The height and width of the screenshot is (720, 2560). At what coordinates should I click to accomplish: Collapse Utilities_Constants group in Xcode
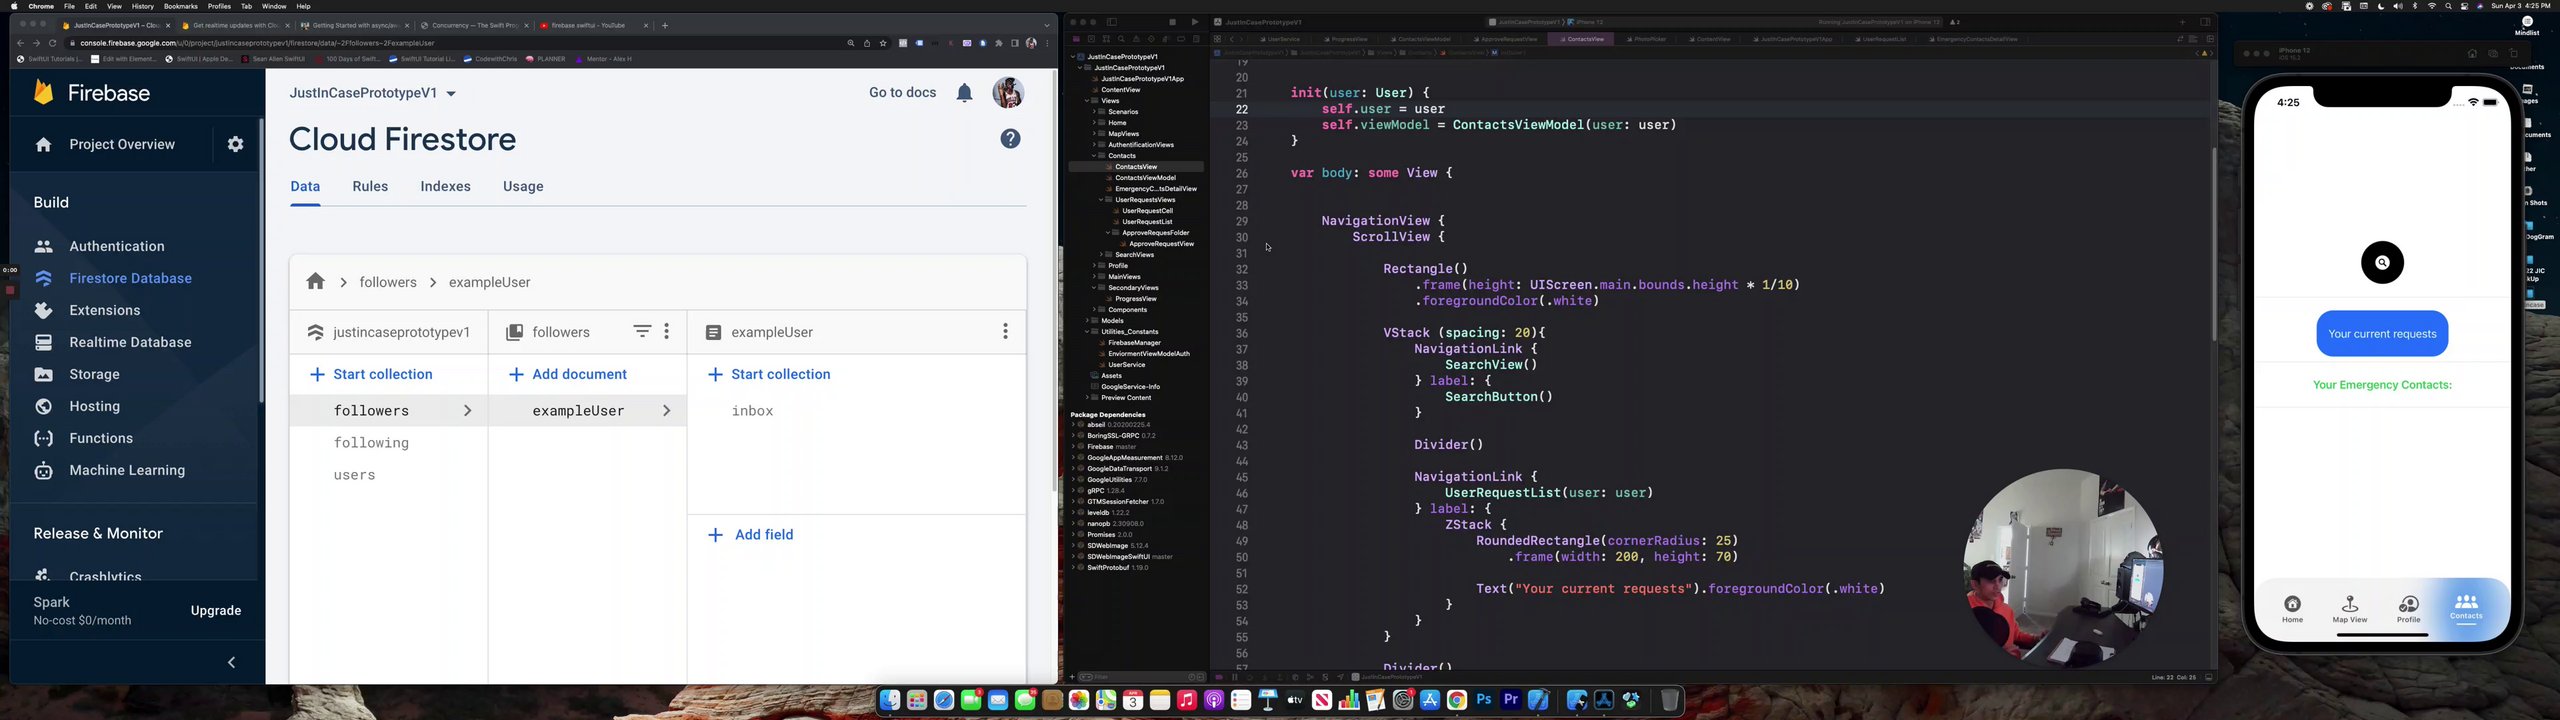pyautogui.click(x=1087, y=332)
